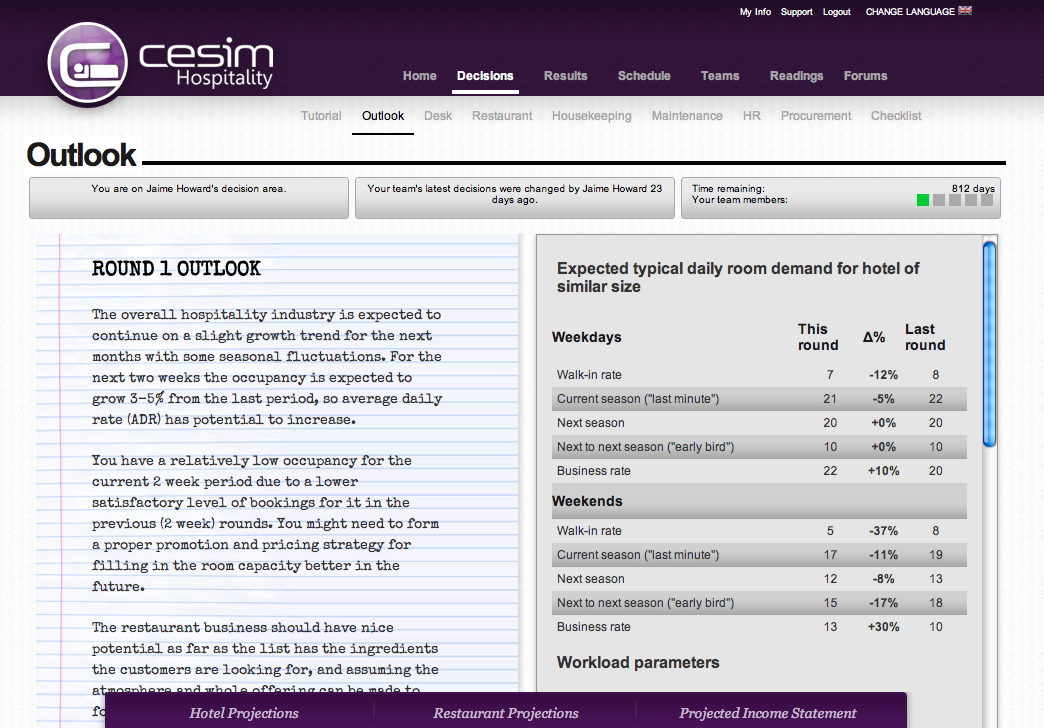
Task: Switch to the Maintenance tab
Action: (x=686, y=116)
